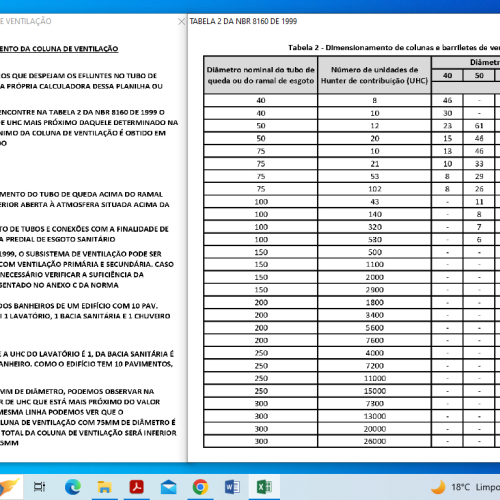
Task: Select UHC cell with value 13000
Action: 374,416
